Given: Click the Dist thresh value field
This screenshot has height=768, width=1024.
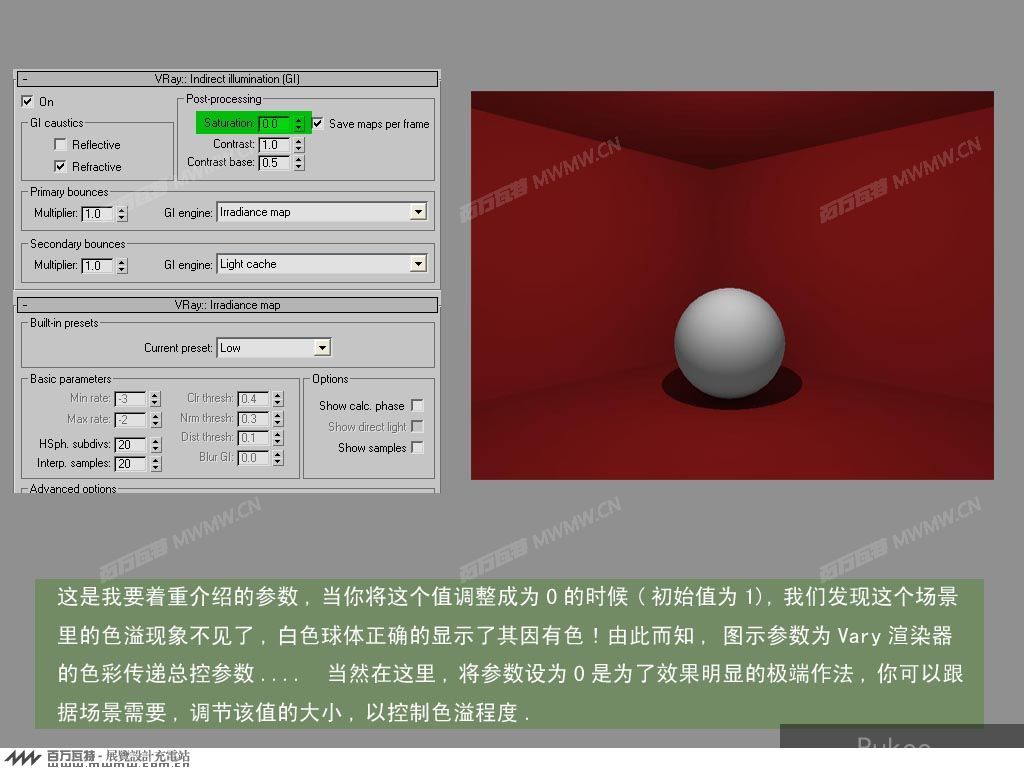Looking at the screenshot, I should click(x=253, y=438).
